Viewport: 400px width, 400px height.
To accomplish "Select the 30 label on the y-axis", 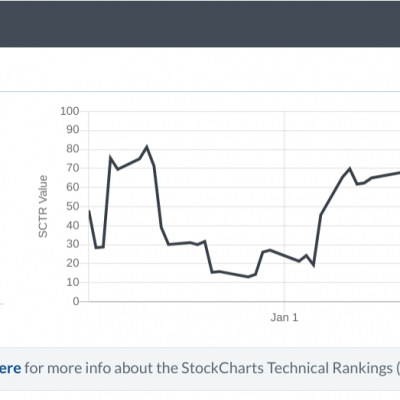I will [x=73, y=244].
